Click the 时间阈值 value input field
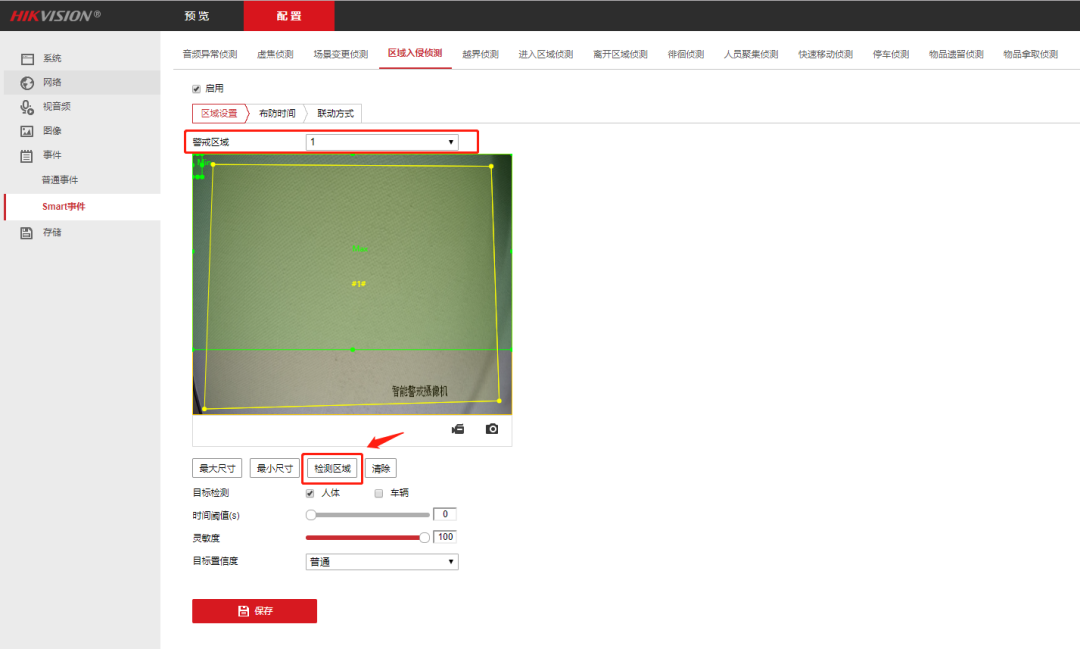The image size is (1080, 649). [x=445, y=515]
